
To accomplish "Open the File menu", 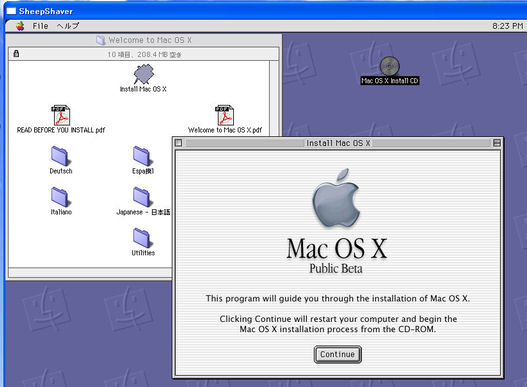I will (40, 26).
